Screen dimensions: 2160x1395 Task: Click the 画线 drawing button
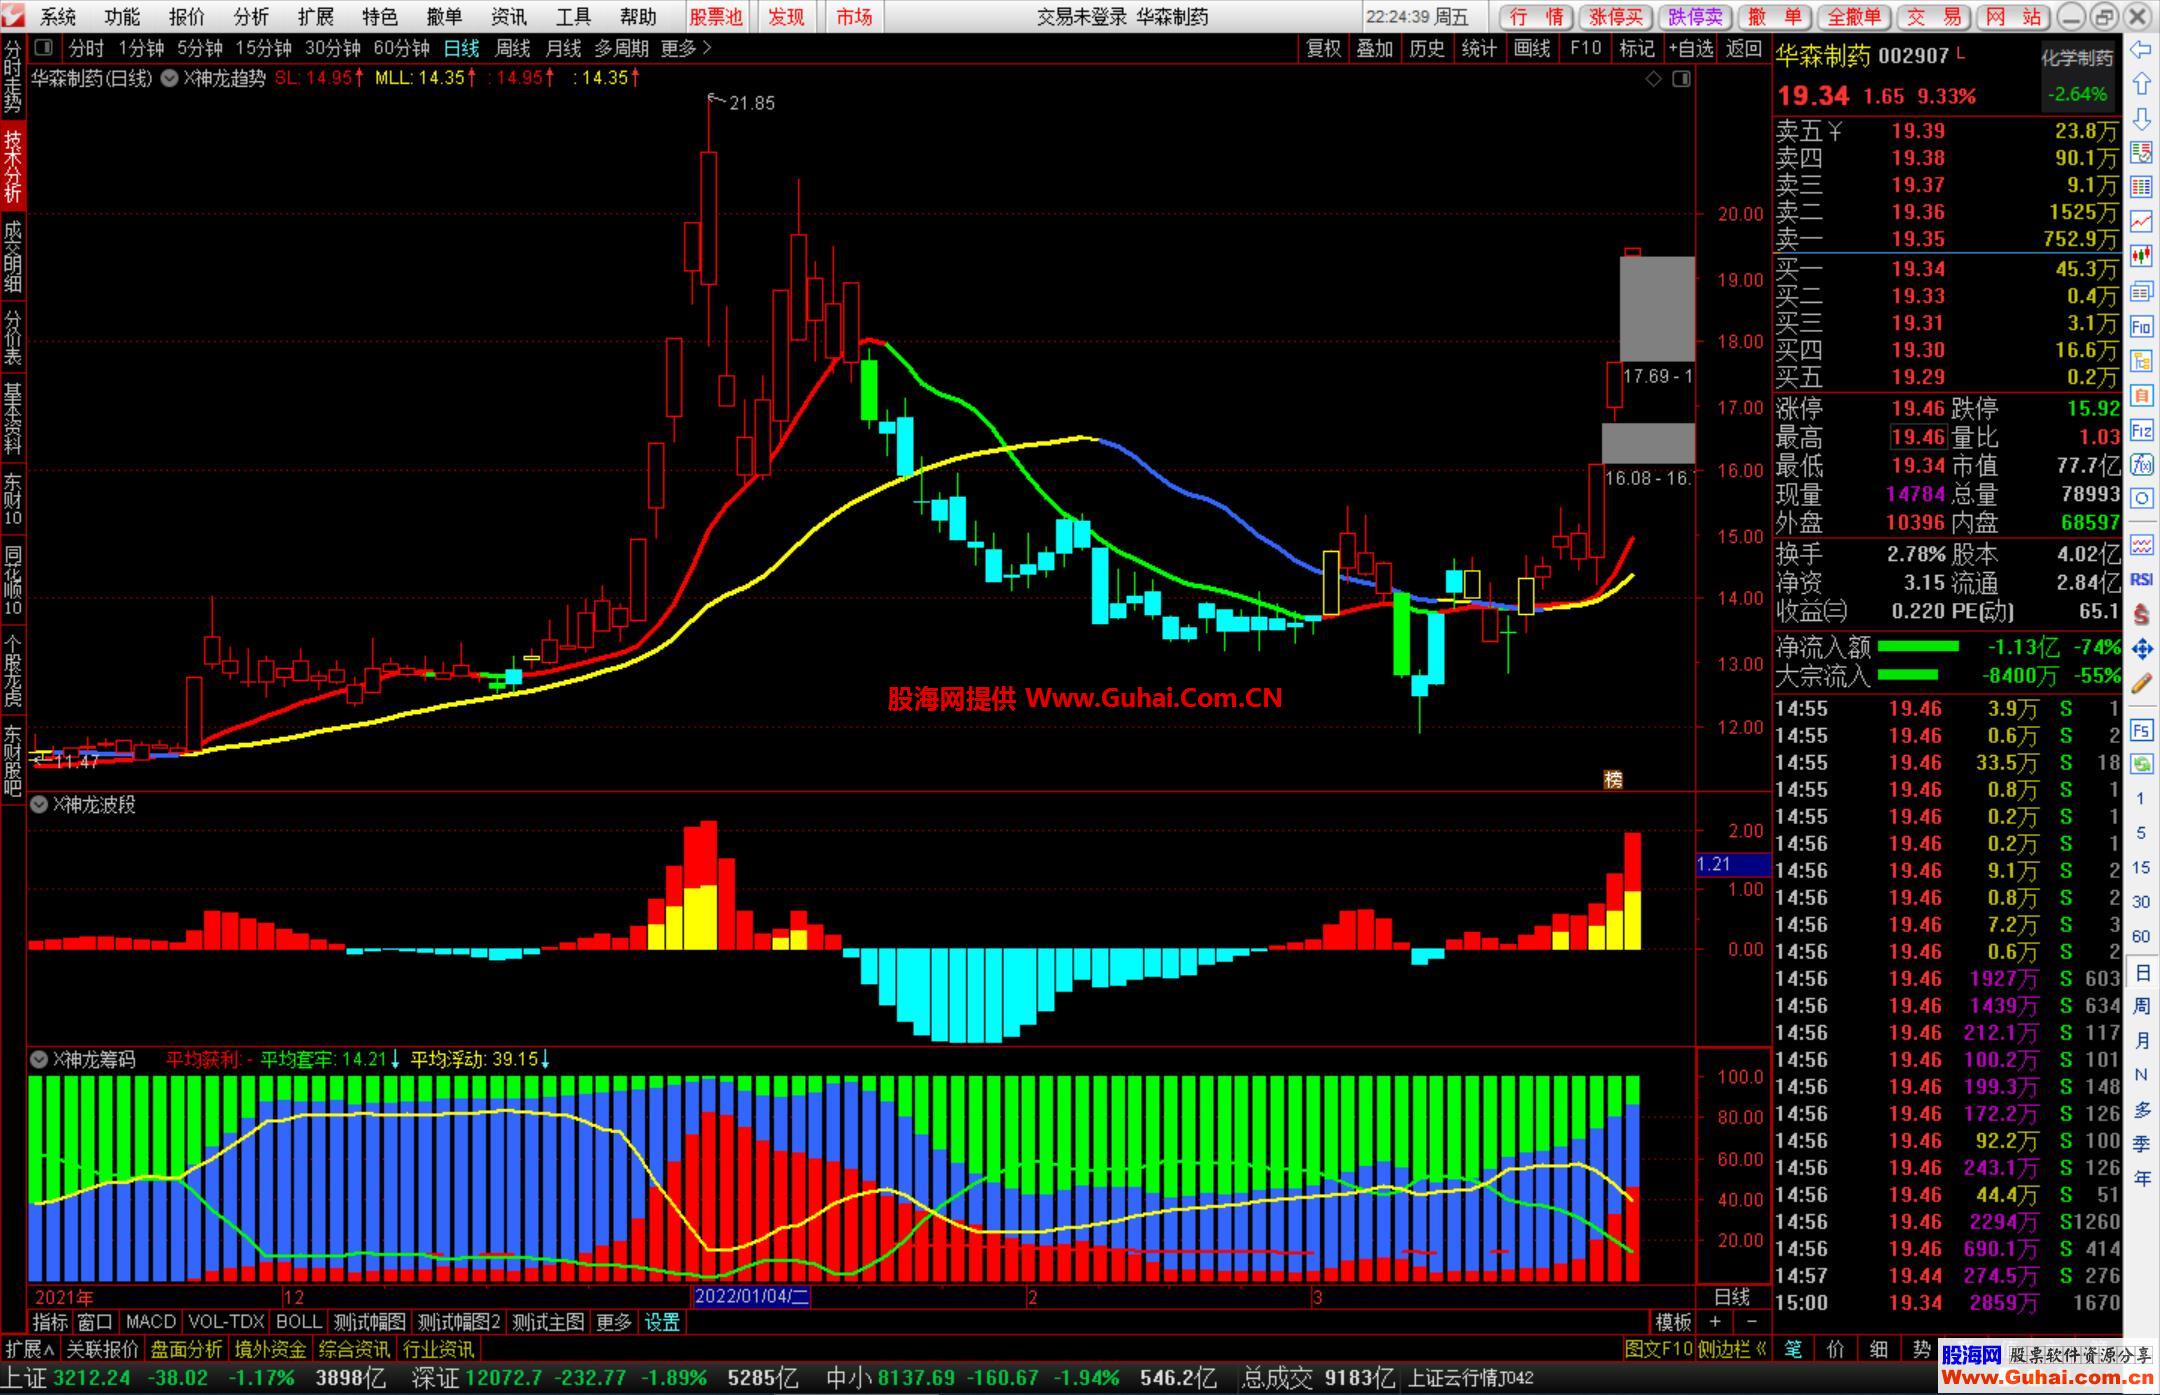point(1532,48)
